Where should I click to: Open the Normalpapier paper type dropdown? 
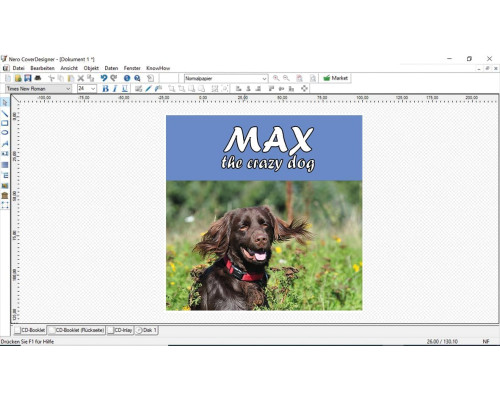[x=226, y=79]
